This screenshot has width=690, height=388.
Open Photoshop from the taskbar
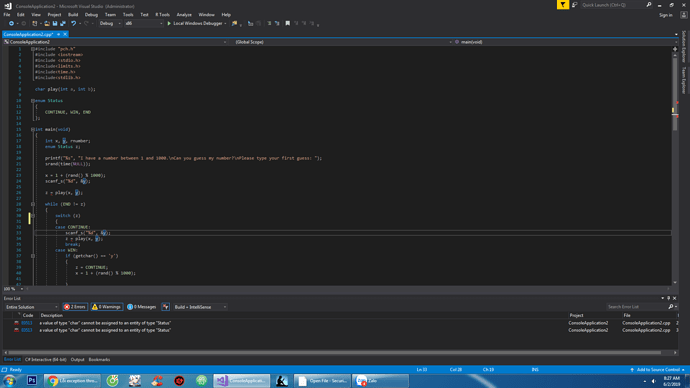coord(32,381)
